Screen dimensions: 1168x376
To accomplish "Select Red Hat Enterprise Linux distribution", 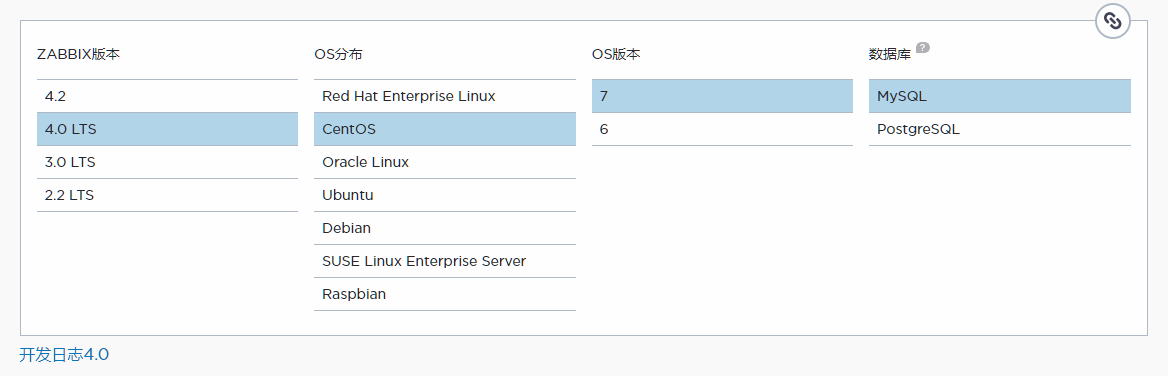I will coord(445,96).
